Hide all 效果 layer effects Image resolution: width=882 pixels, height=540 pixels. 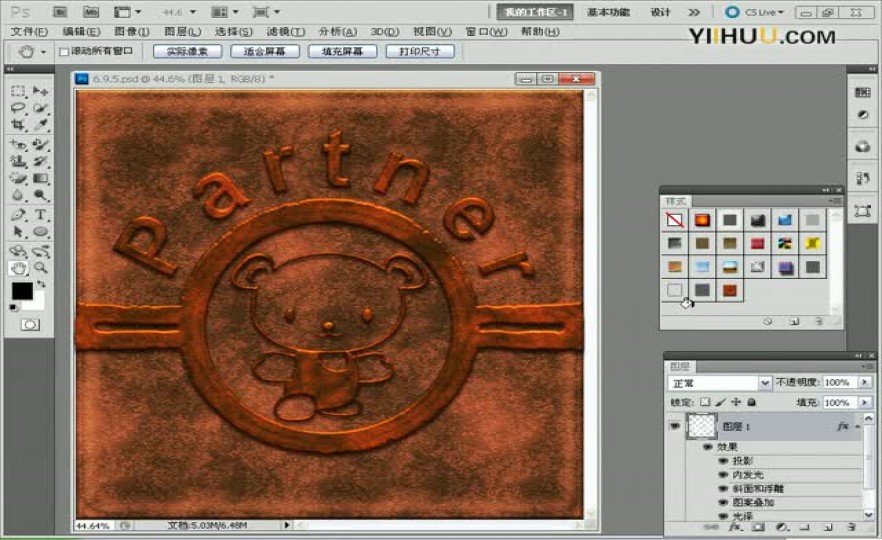tap(708, 447)
